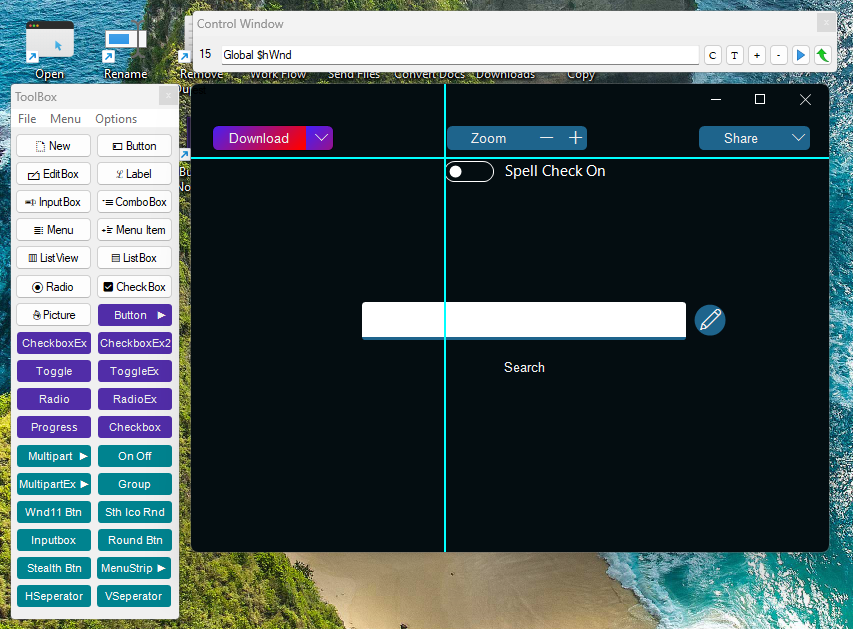The width and height of the screenshot is (853, 629).
Task: Click the teal Inputbox tool
Action: click(x=54, y=540)
